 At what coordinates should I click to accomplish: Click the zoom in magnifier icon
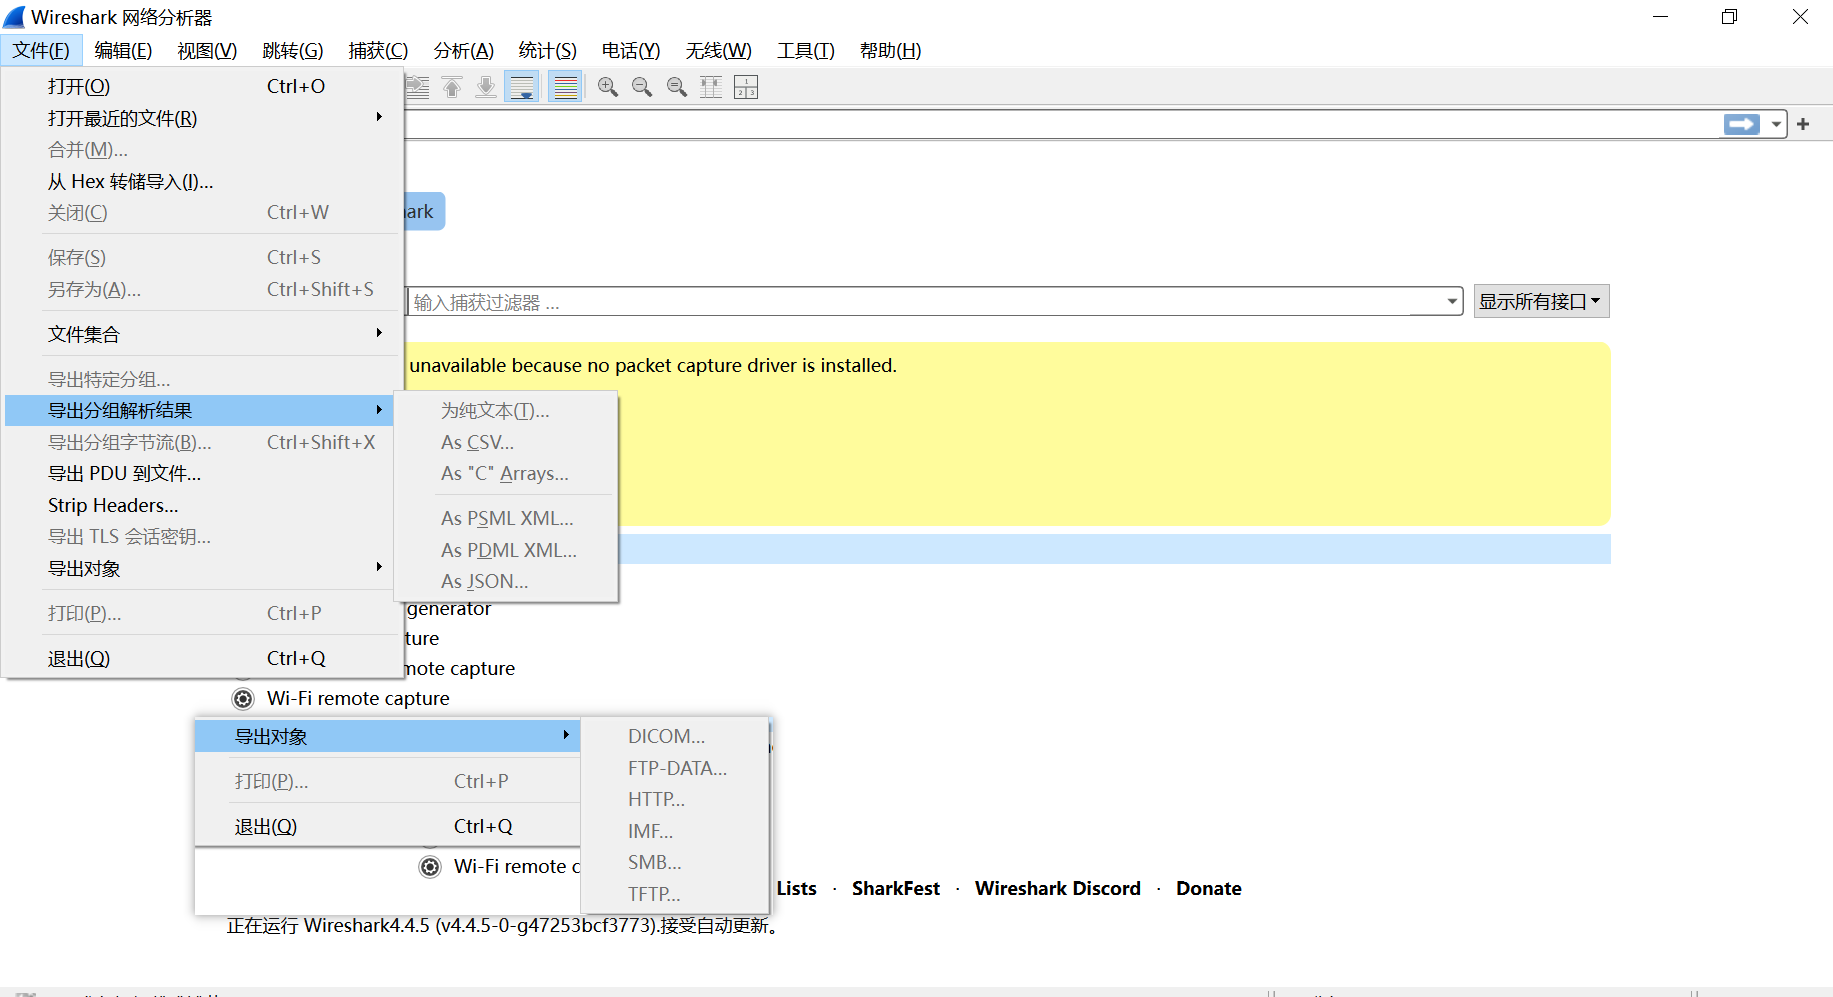pos(608,87)
